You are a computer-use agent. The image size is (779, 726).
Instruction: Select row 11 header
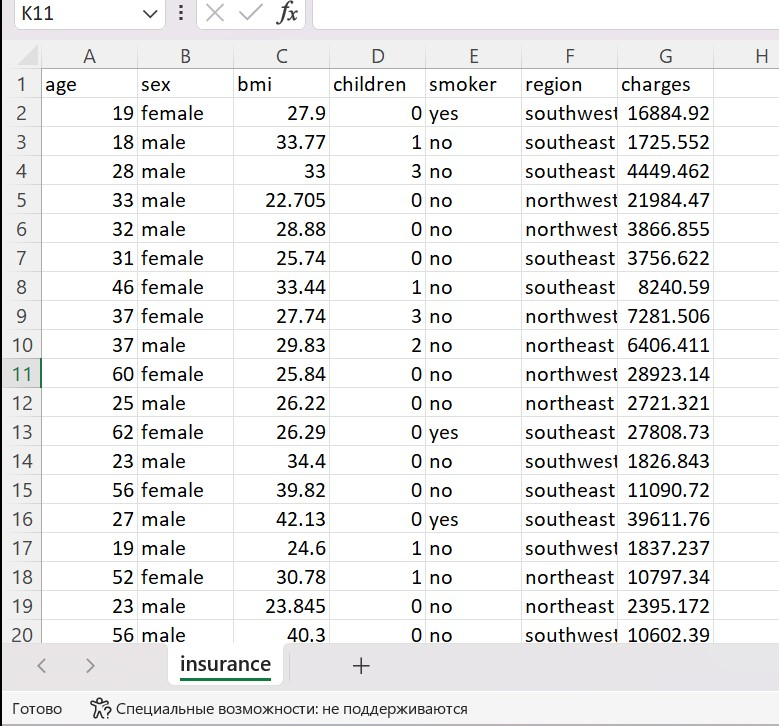click(x=21, y=374)
